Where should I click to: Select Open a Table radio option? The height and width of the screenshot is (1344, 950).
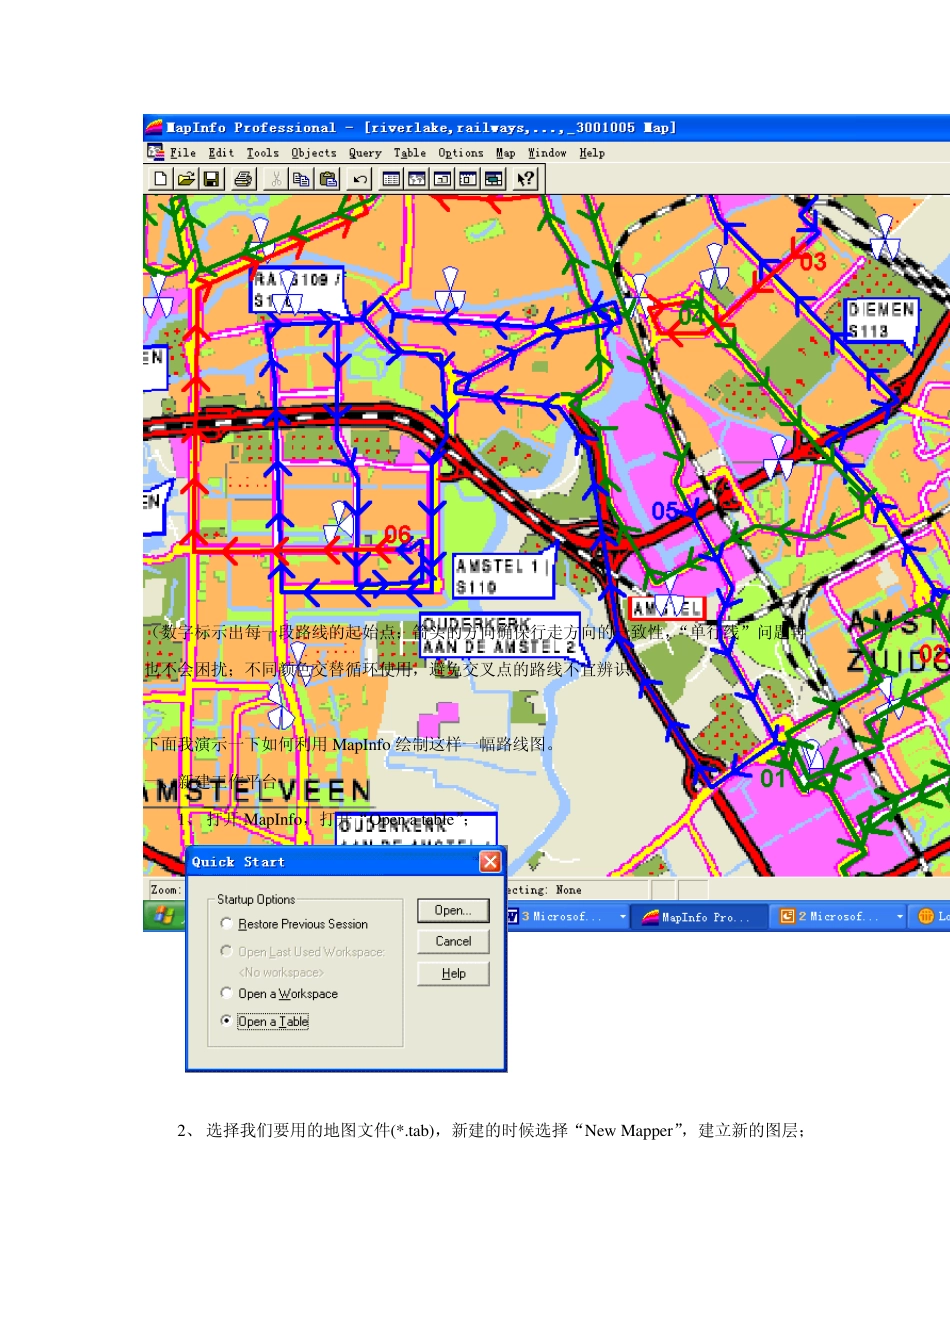coord(226,1021)
